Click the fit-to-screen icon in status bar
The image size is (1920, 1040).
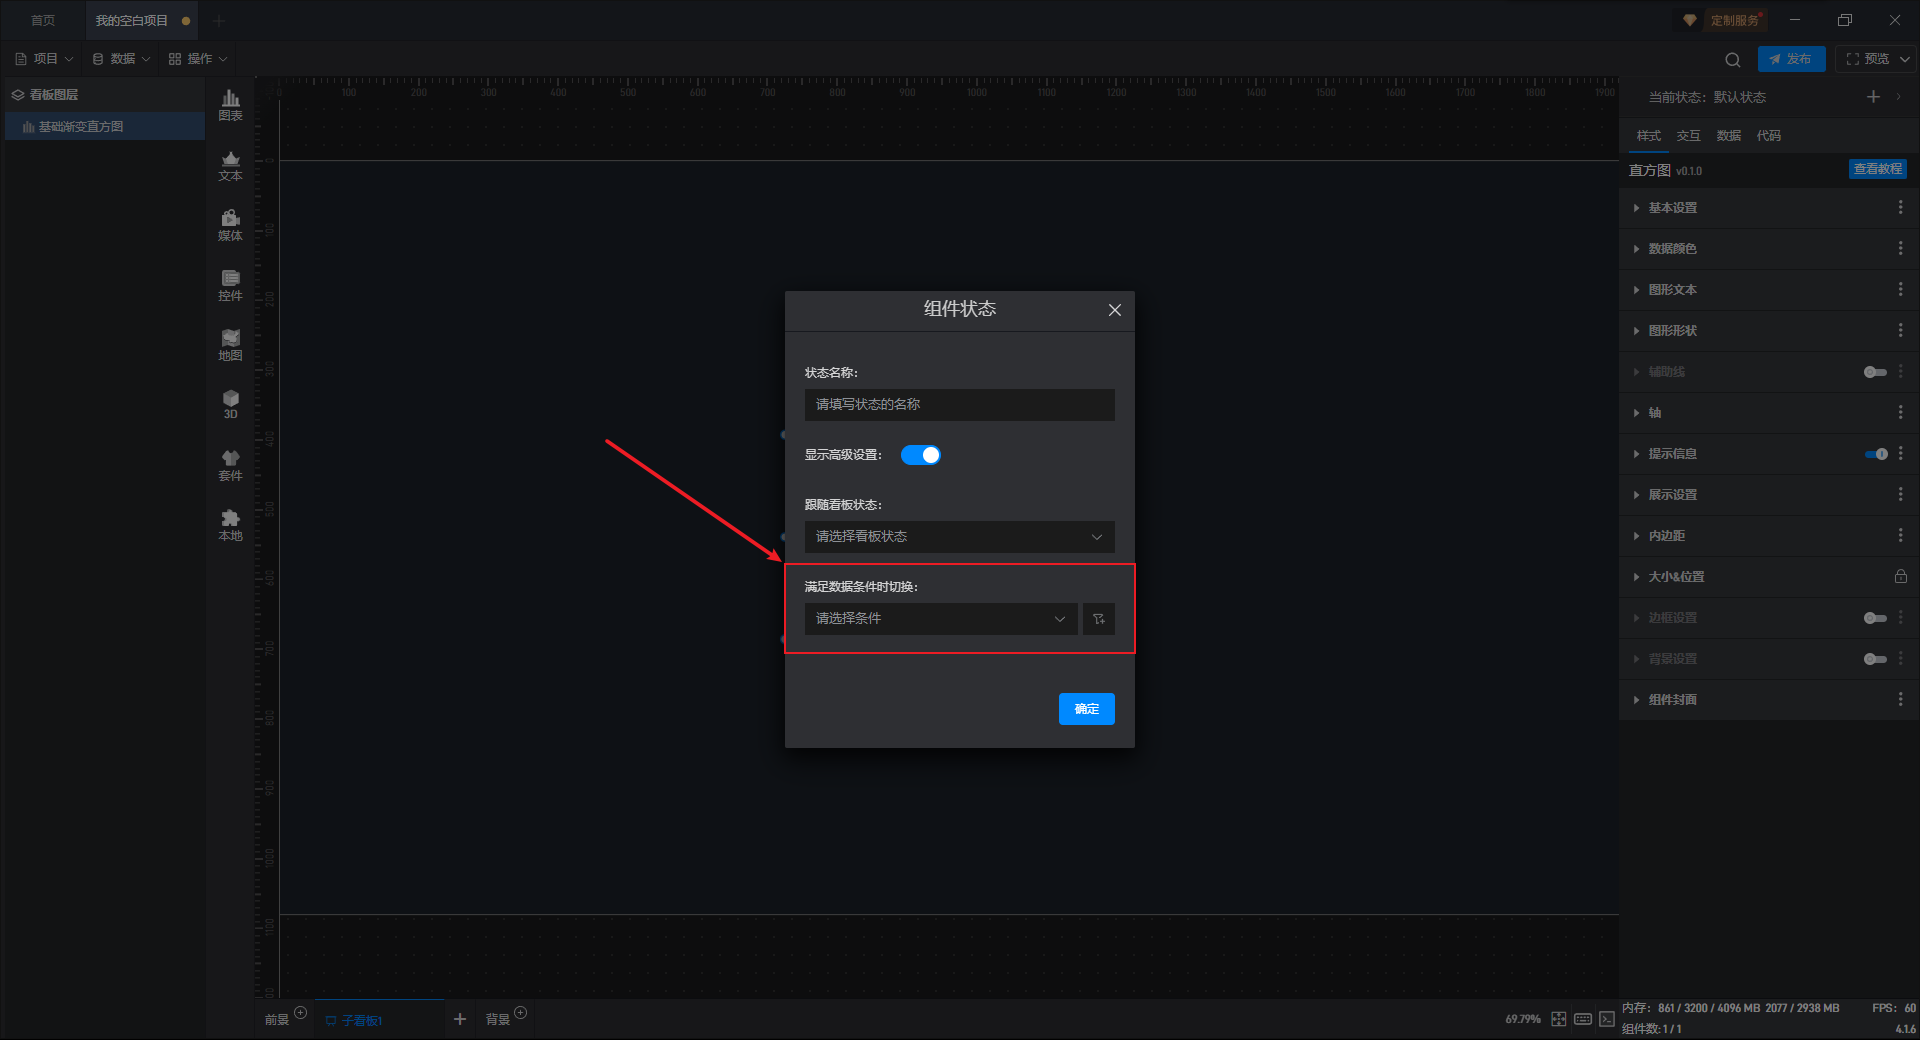[x=1558, y=1019]
